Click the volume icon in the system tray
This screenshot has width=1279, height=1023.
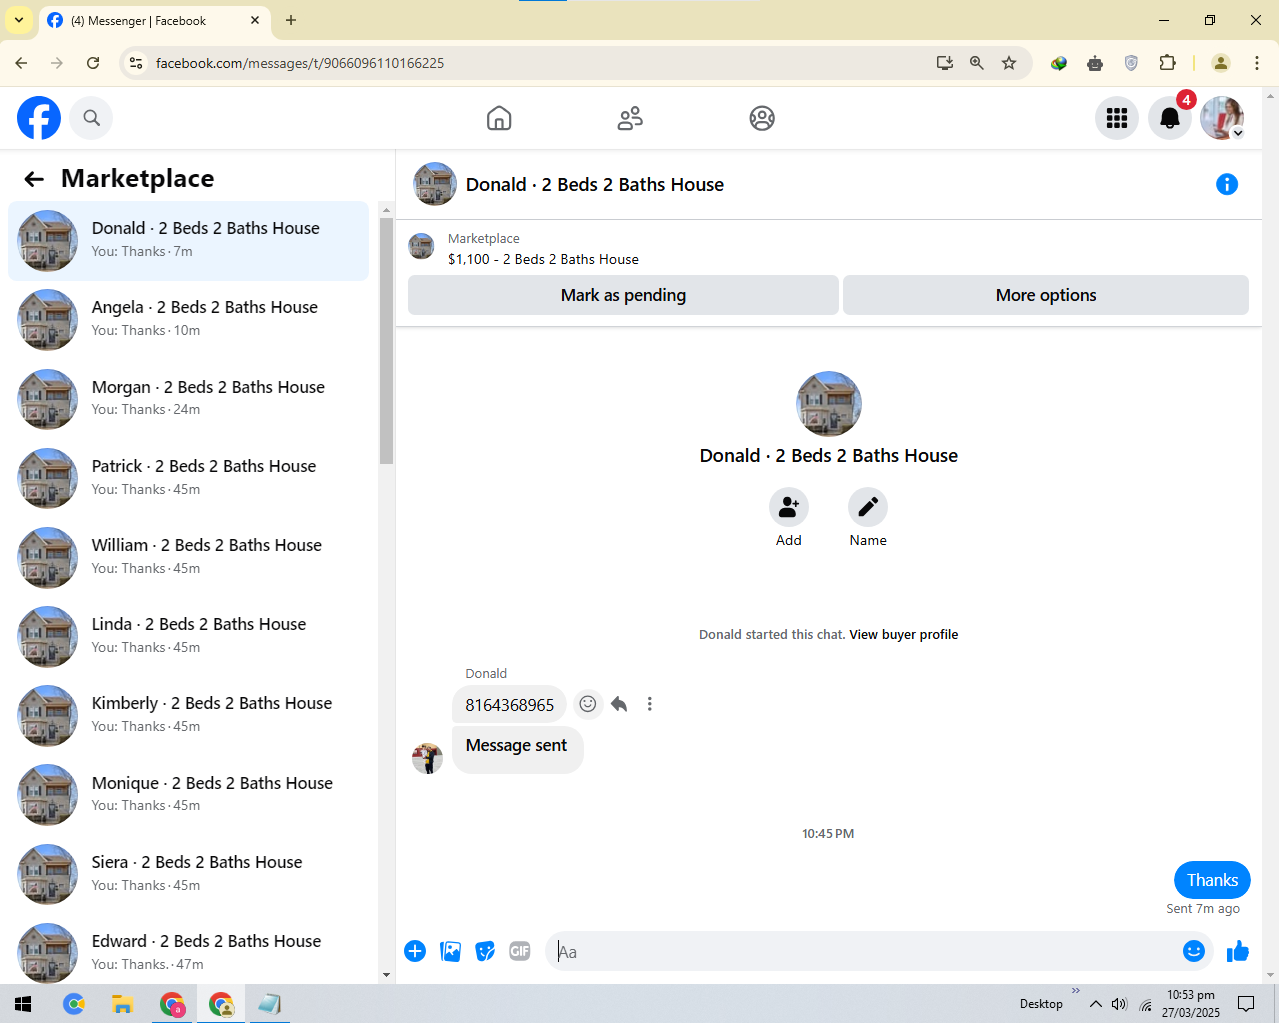coord(1119,1004)
